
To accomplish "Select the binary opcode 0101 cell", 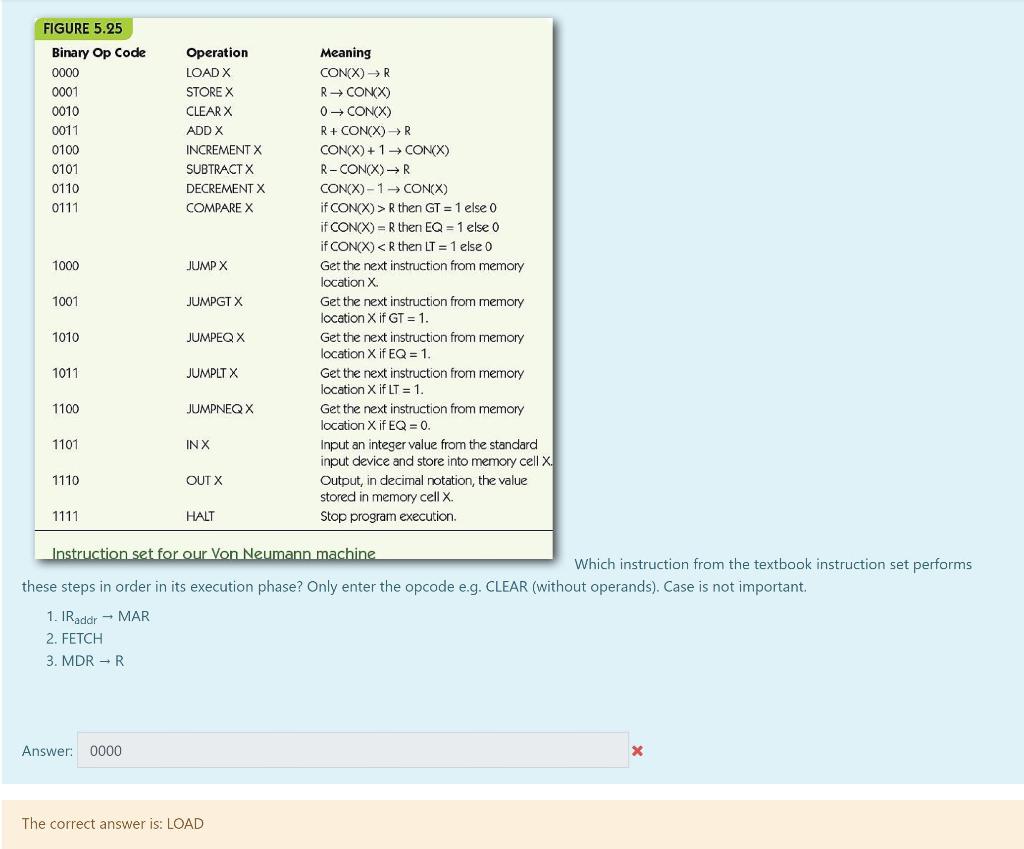I will (65, 168).
